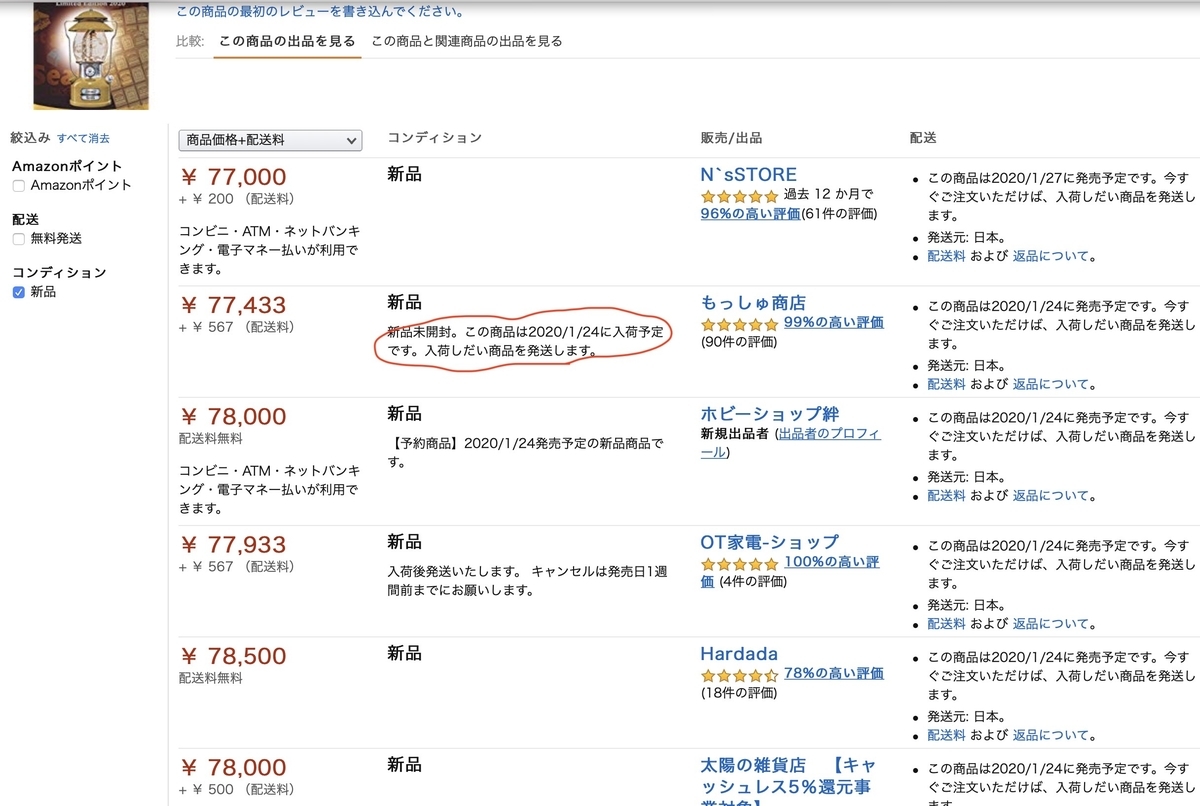Open the sort dropdown 商品価格+配送料

(270, 141)
